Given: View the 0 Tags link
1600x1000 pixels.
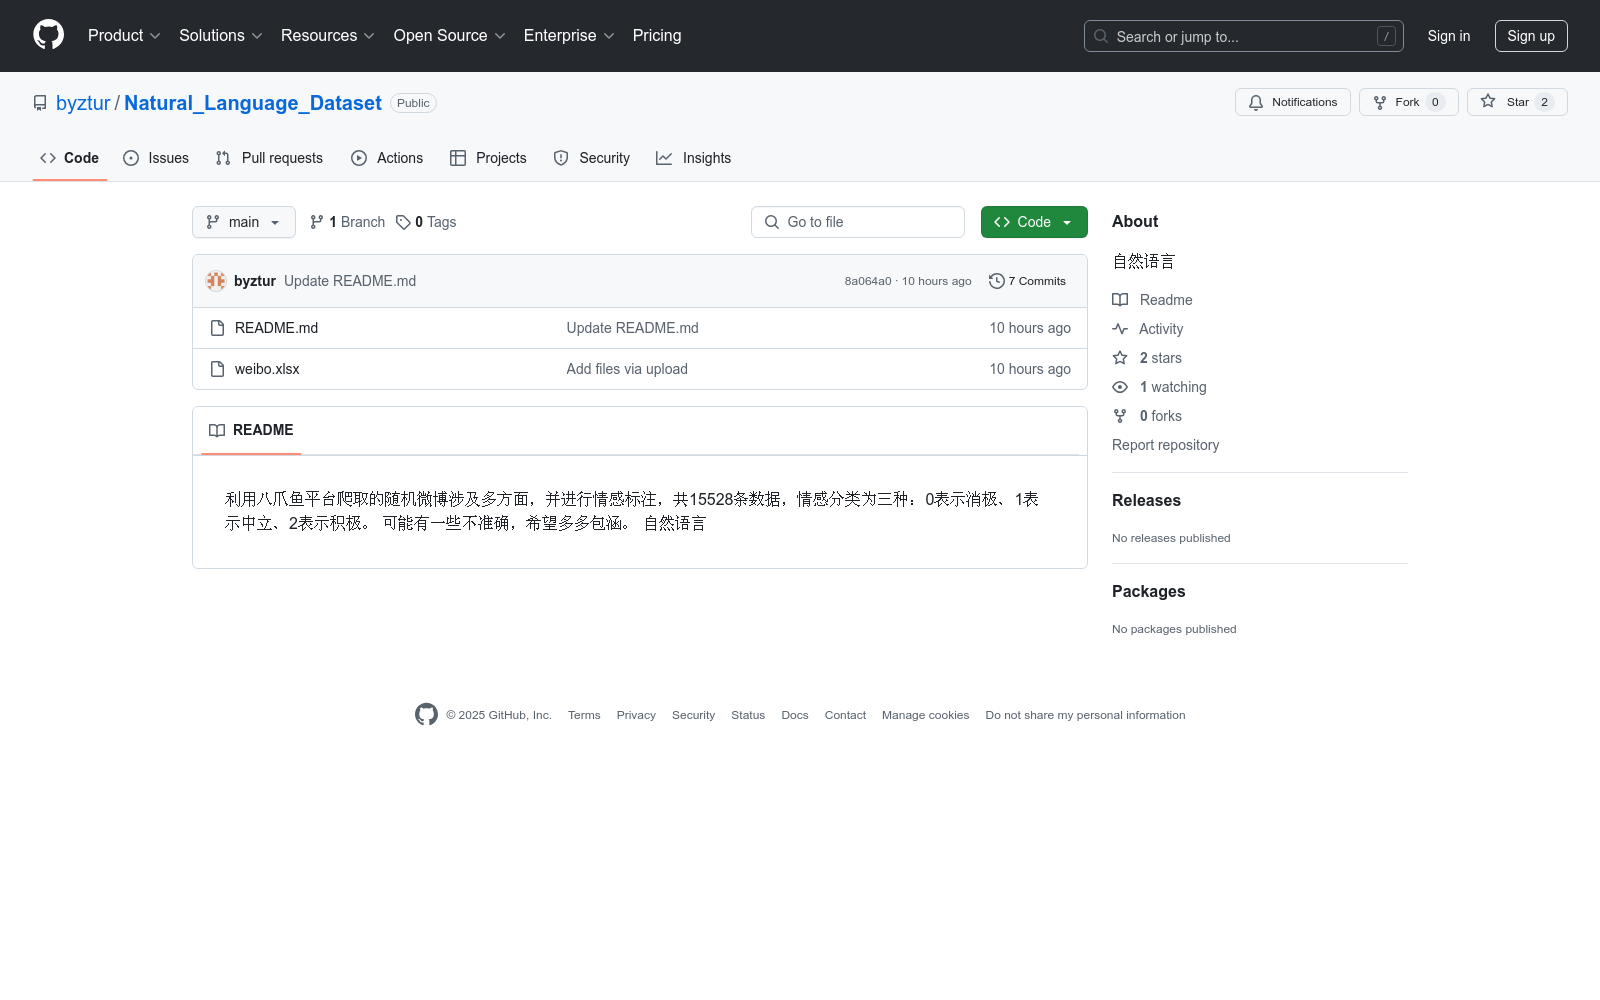Looking at the screenshot, I should [426, 222].
